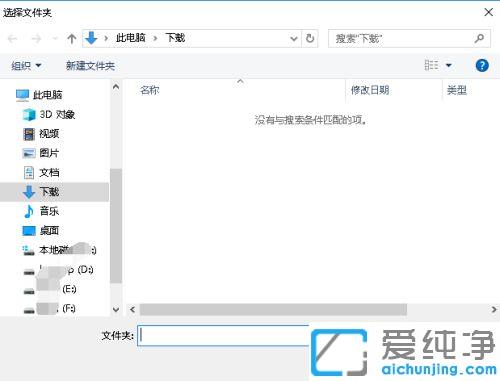Viewport: 500px width, 381px height.
Task: Click the navigation pane scroll down arrow
Action: point(116,310)
